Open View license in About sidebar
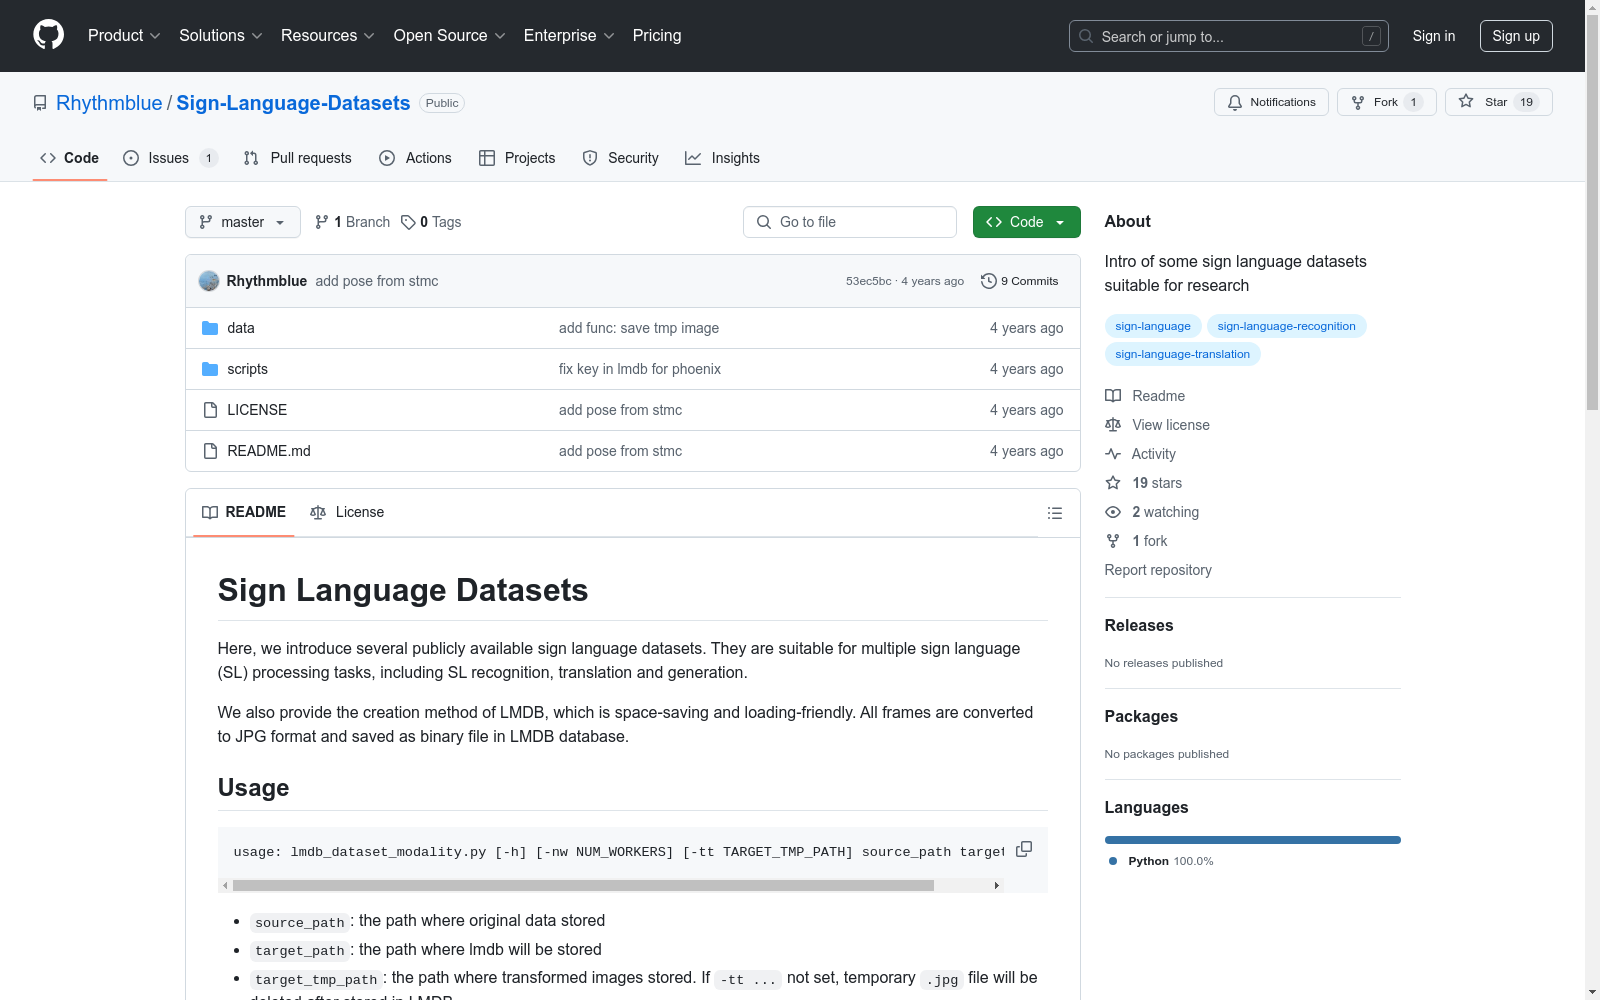Image resolution: width=1600 pixels, height=1000 pixels. coord(1157,425)
